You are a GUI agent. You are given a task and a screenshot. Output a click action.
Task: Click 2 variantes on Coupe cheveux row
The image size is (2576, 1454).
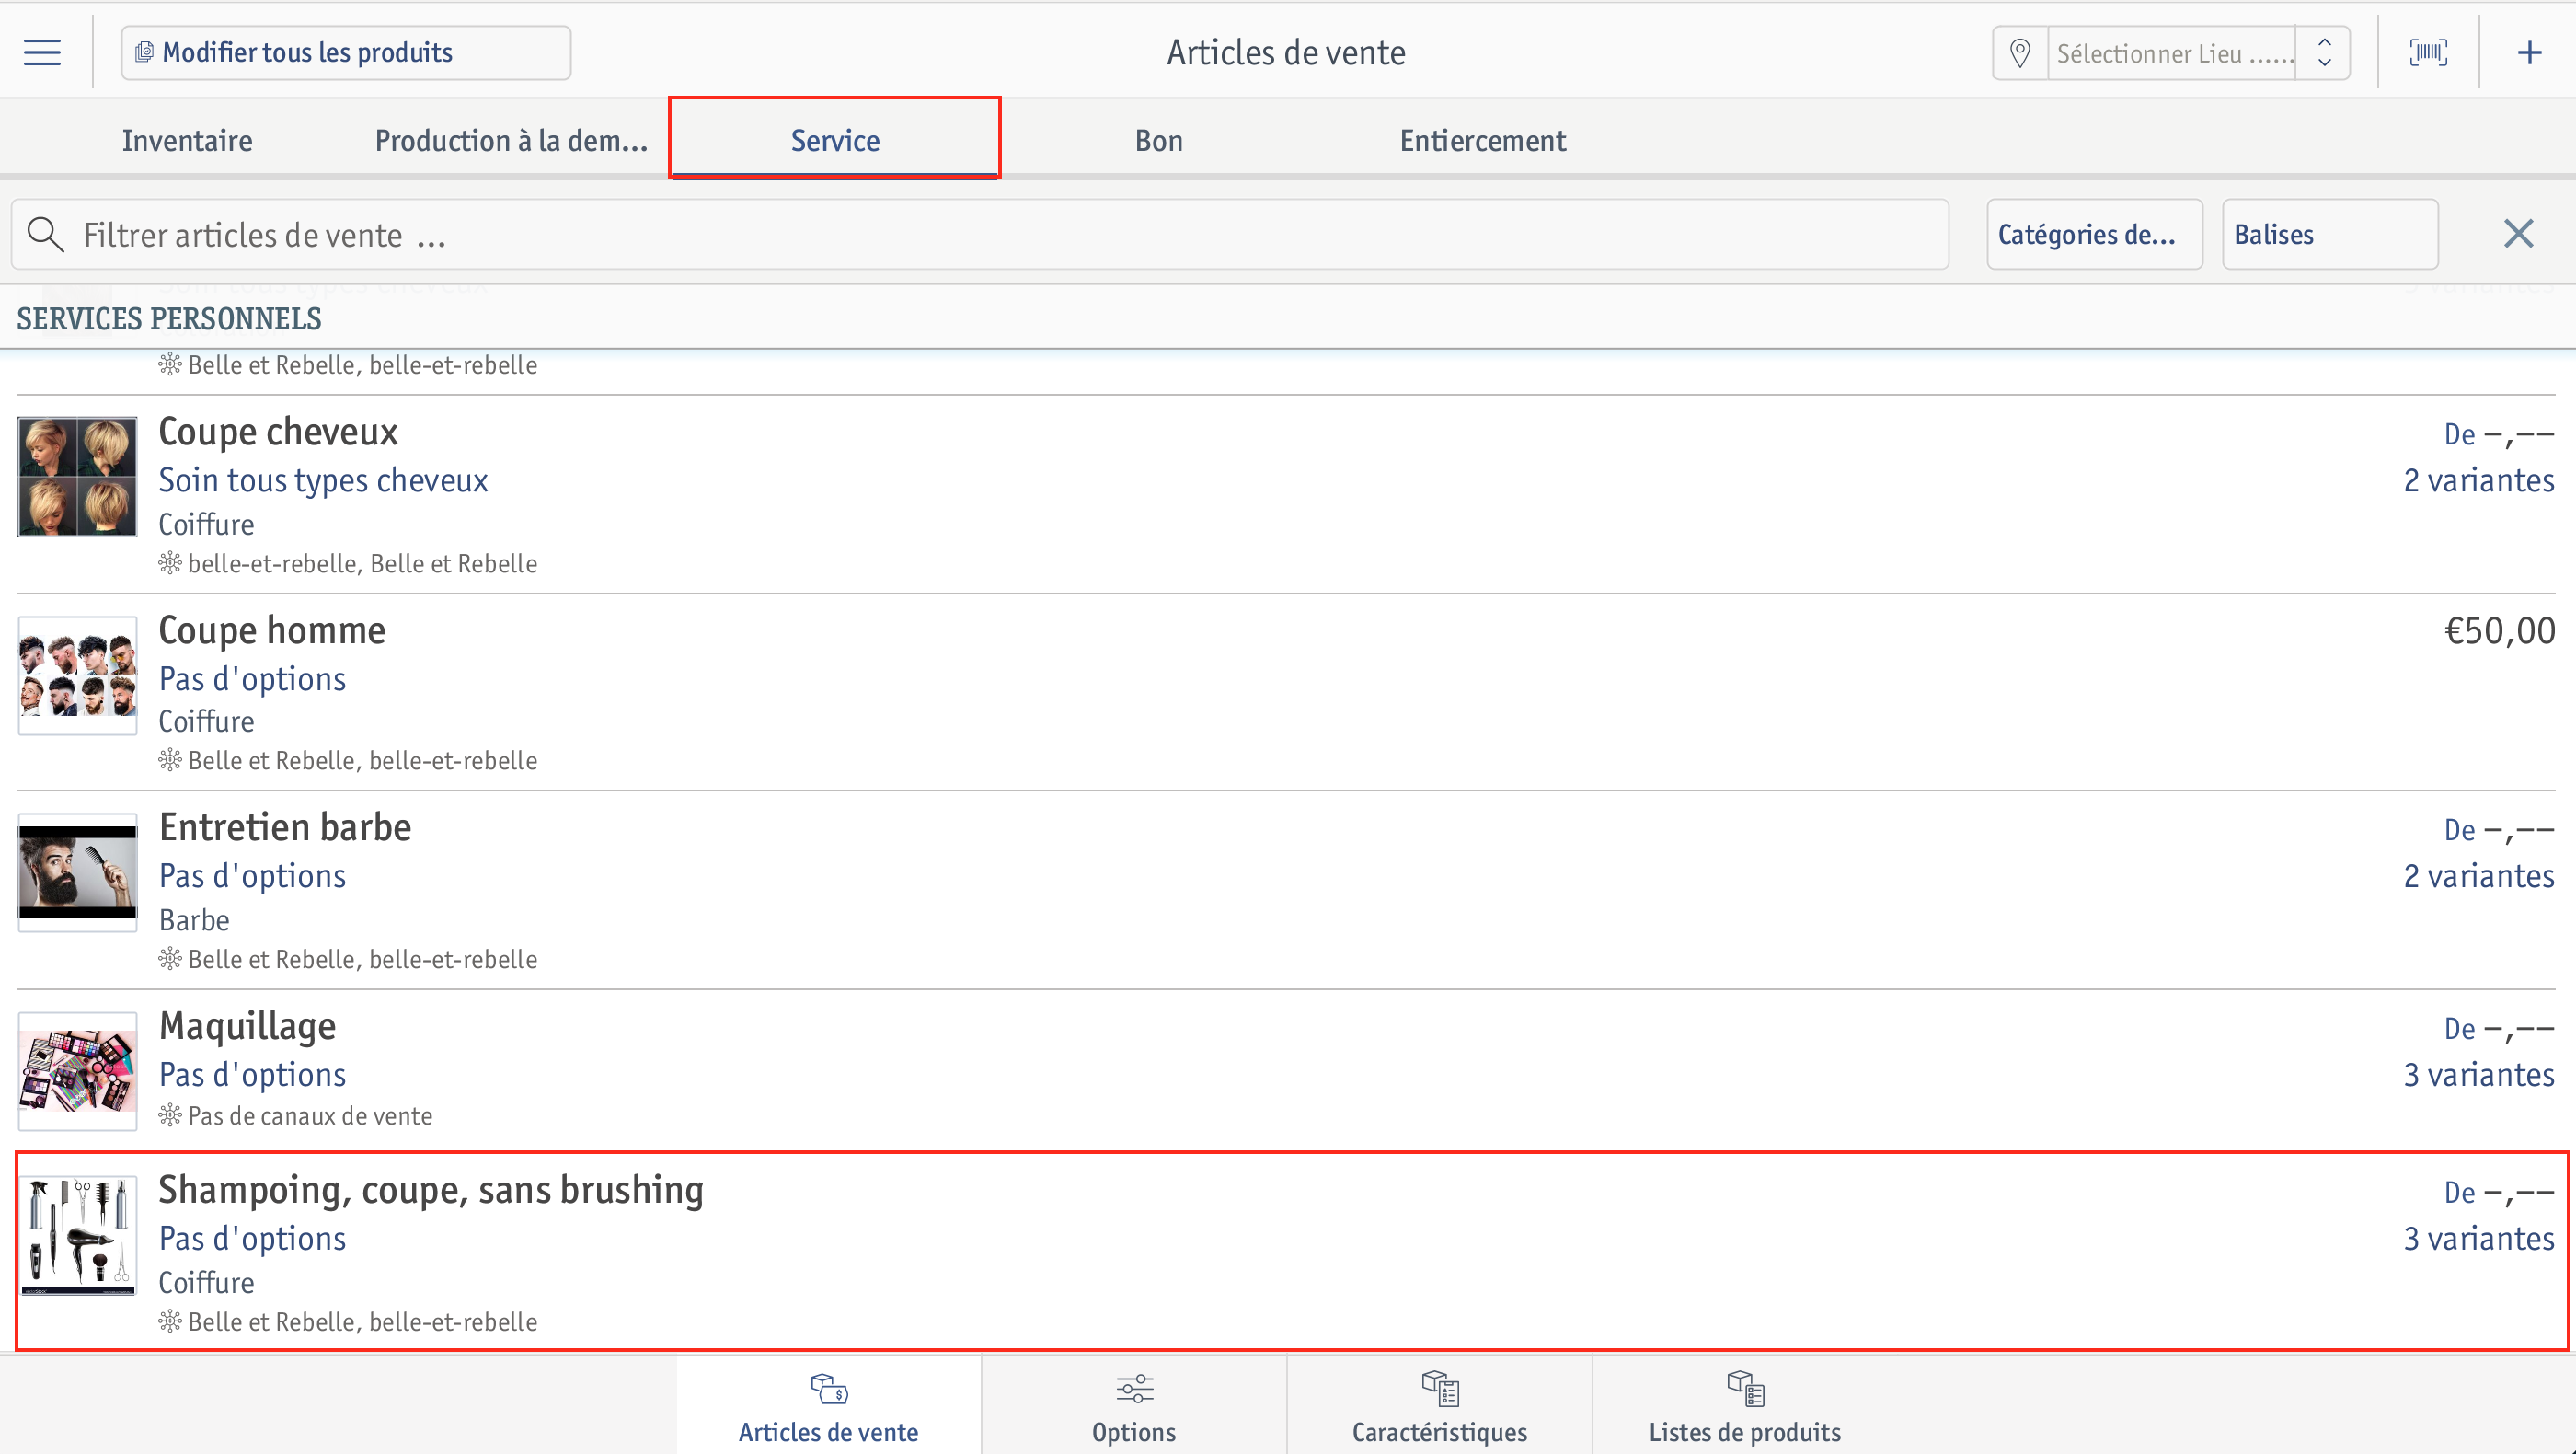[x=2479, y=480]
